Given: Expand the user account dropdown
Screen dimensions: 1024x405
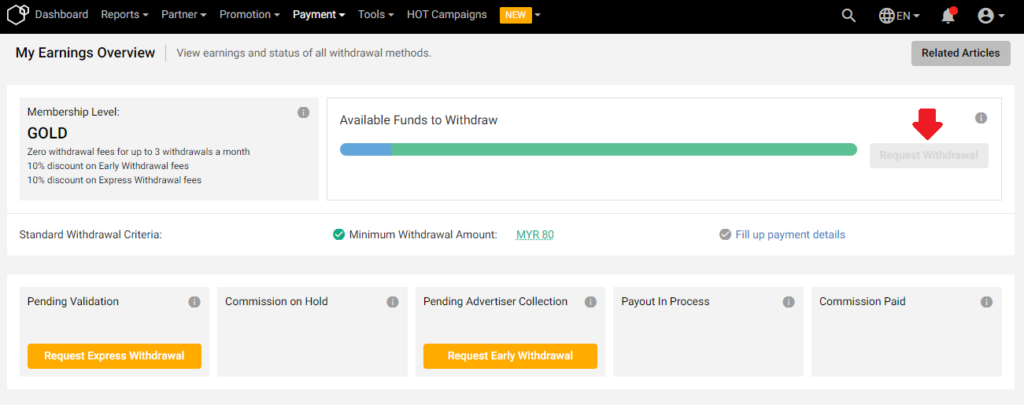Looking at the screenshot, I should click(x=991, y=16).
